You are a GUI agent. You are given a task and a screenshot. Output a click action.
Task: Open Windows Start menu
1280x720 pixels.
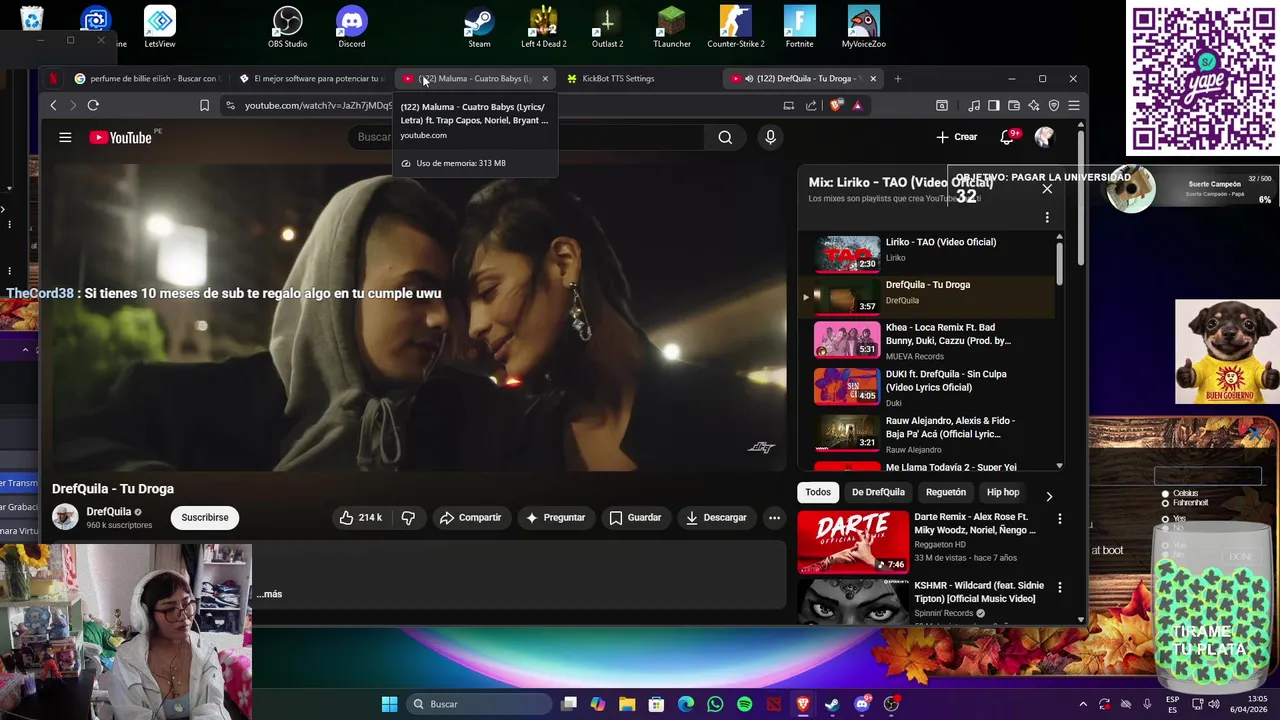[x=389, y=704]
